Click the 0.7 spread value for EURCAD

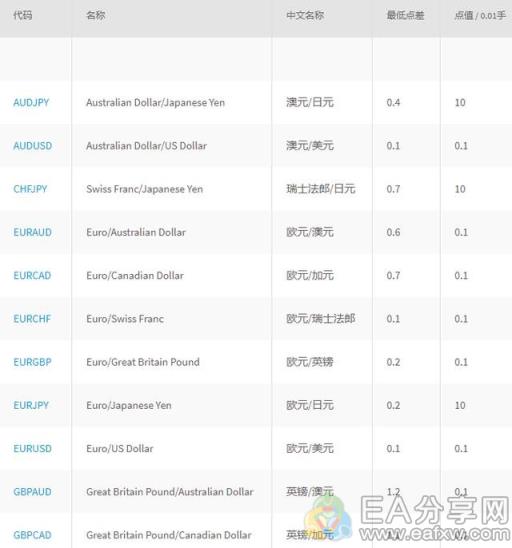393,276
